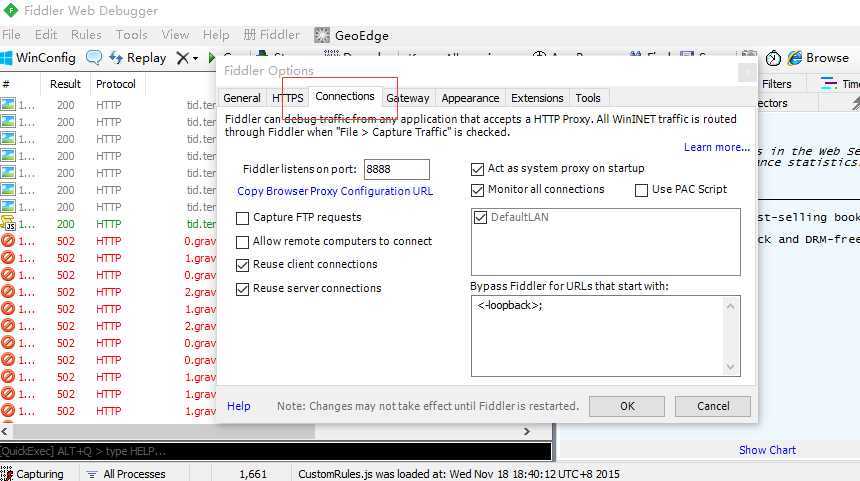This screenshot has height=481, width=860.
Task: Switch to the HTTPS tab
Action: point(287,98)
